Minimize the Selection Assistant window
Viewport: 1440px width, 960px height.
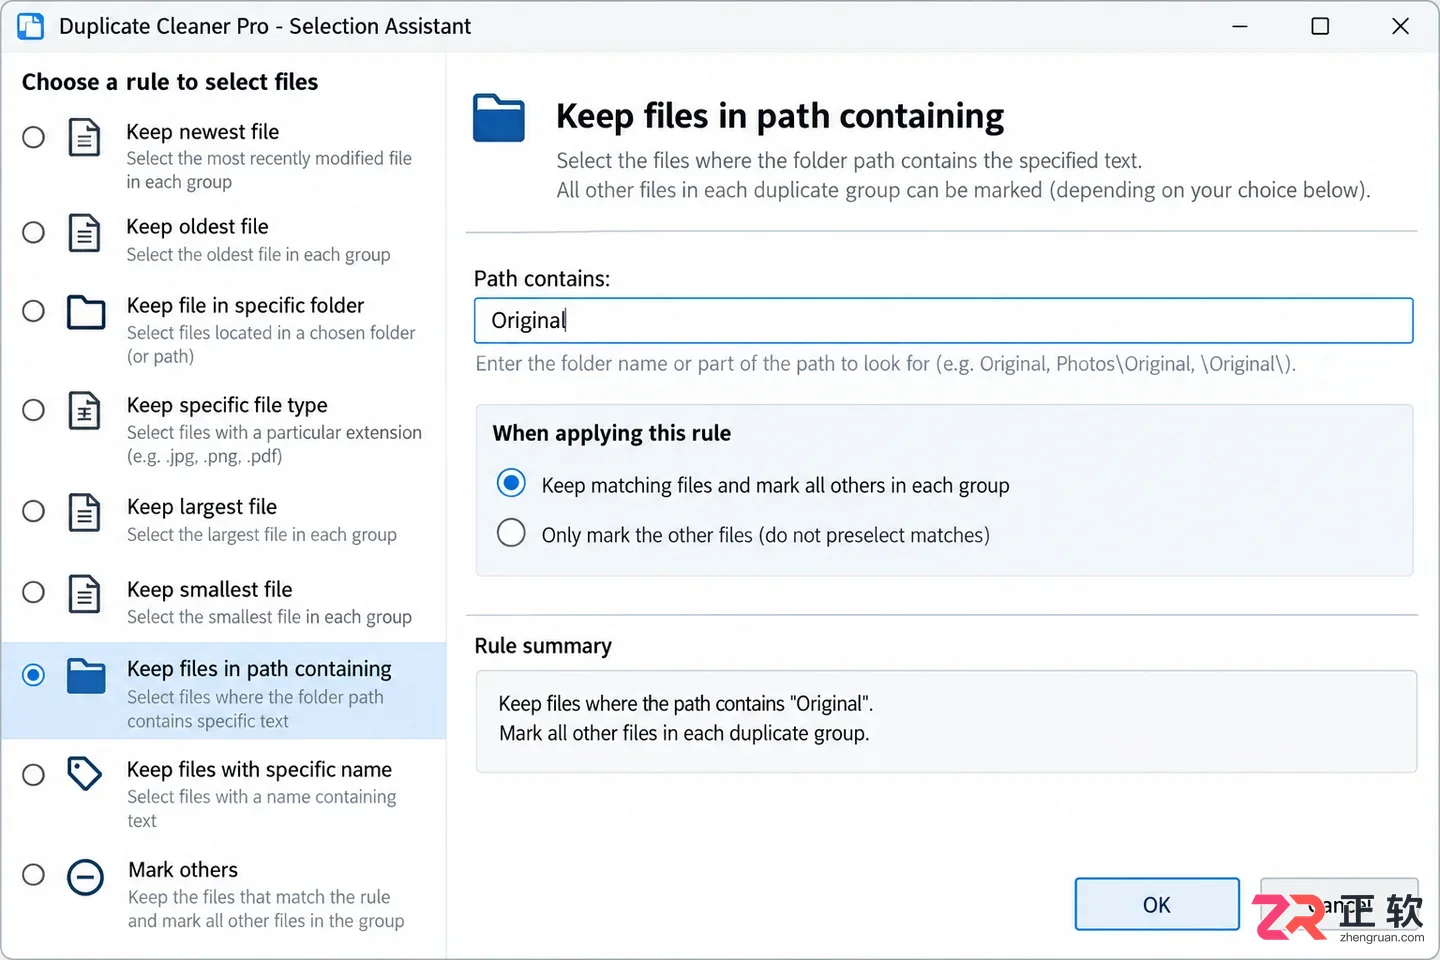point(1240,26)
